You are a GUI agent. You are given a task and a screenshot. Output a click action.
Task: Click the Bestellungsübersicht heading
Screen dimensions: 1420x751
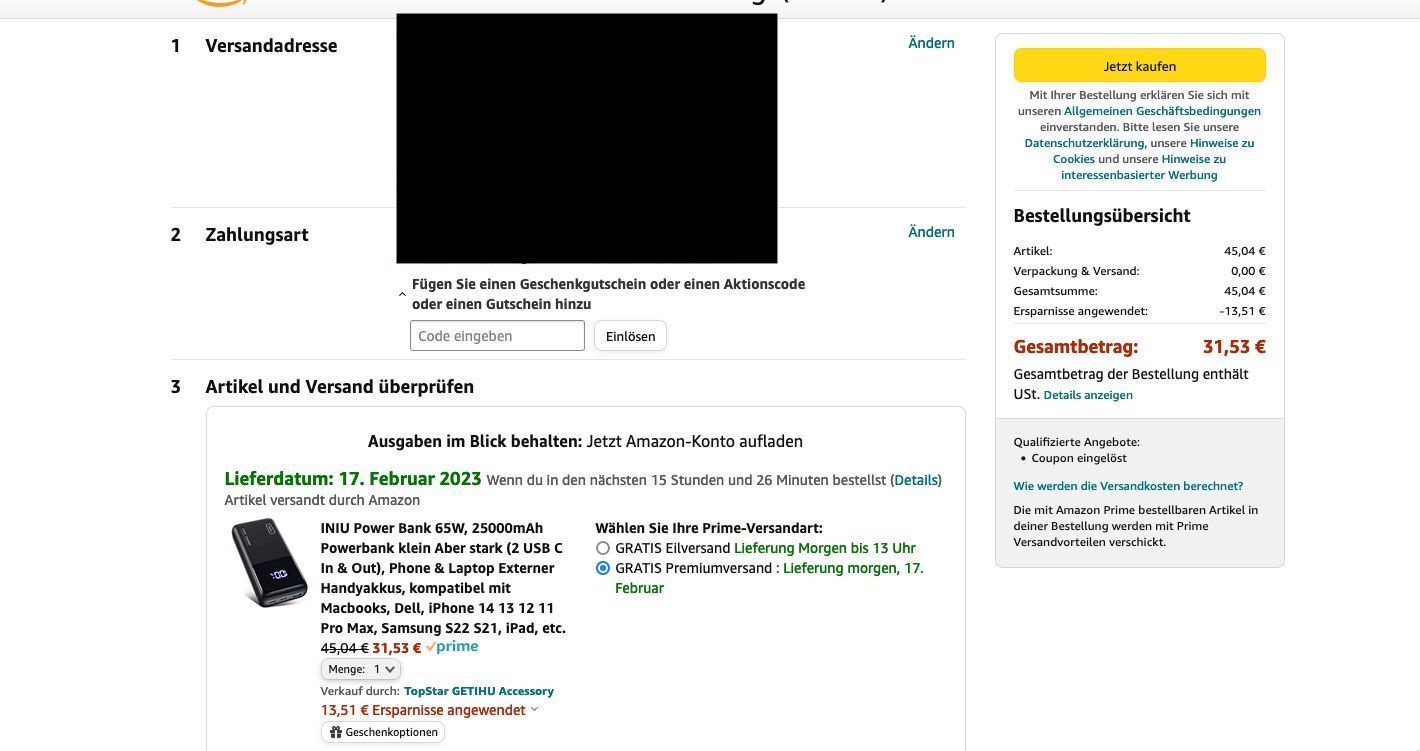(1102, 216)
